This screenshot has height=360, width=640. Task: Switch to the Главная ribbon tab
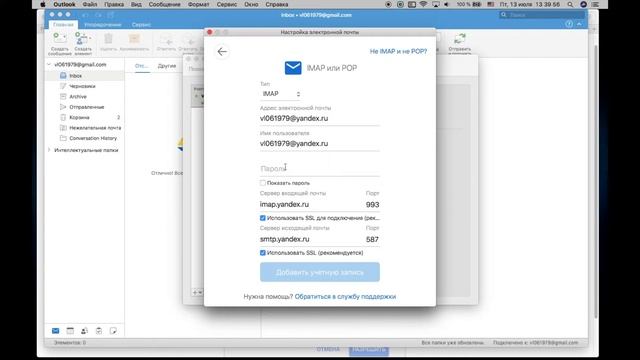pos(63,24)
